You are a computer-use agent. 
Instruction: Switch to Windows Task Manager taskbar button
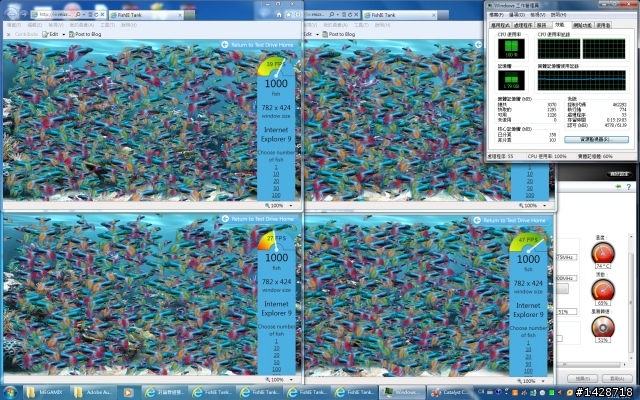coord(401,393)
